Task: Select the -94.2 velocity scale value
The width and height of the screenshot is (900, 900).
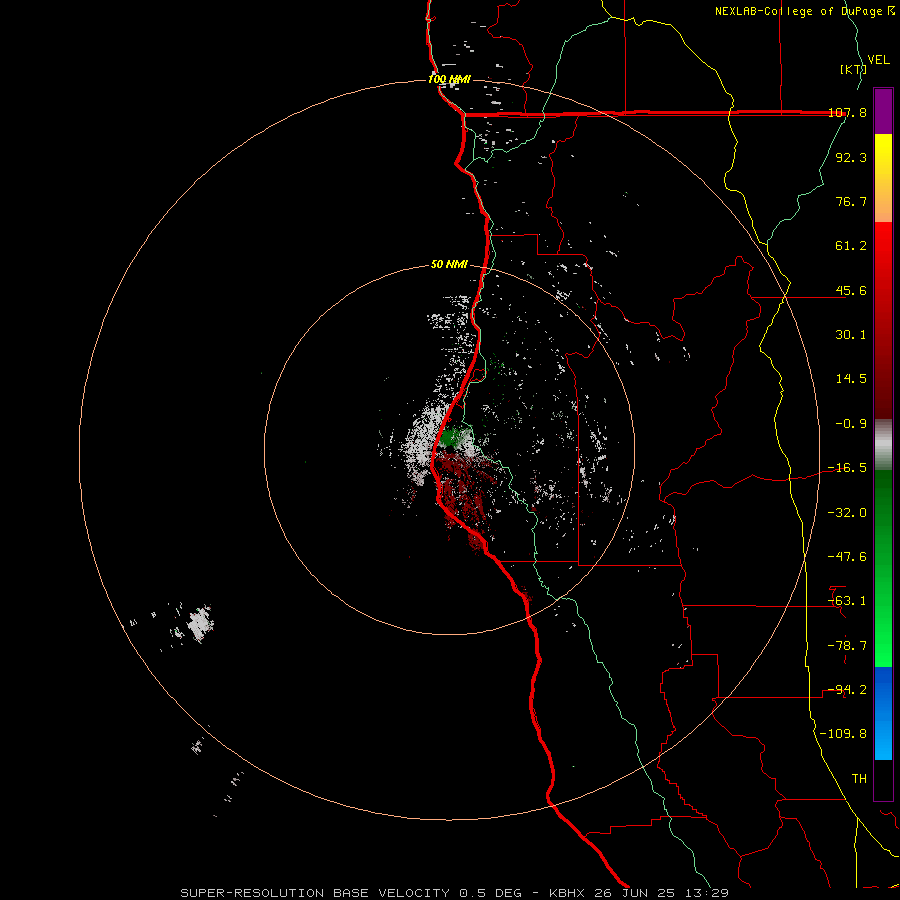Action: tap(847, 690)
